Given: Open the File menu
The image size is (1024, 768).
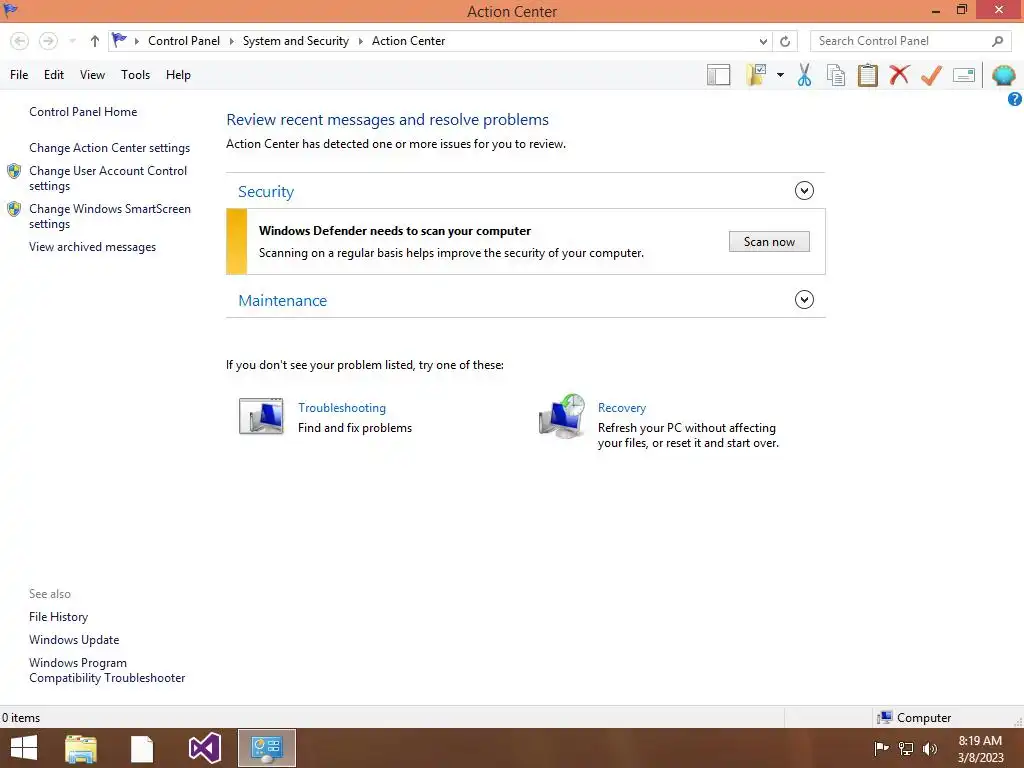Looking at the screenshot, I should point(19,75).
